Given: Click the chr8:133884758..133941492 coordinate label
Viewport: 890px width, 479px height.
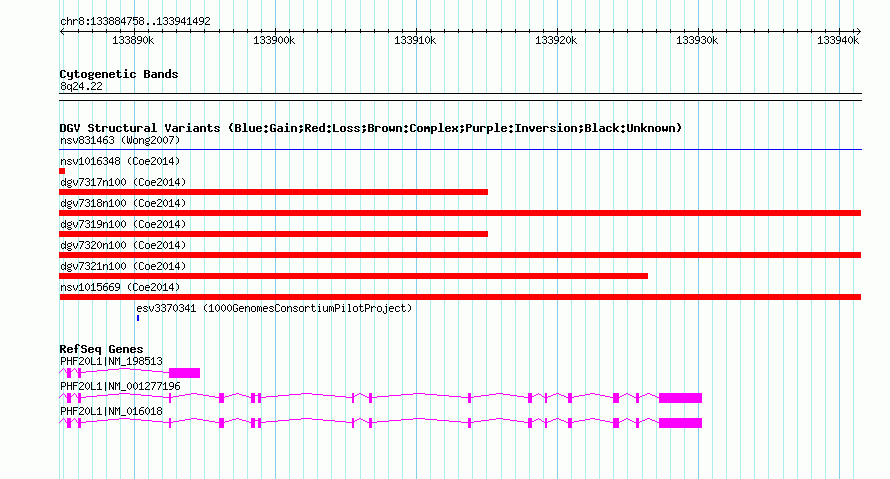Looking at the screenshot, I should click(135, 21).
